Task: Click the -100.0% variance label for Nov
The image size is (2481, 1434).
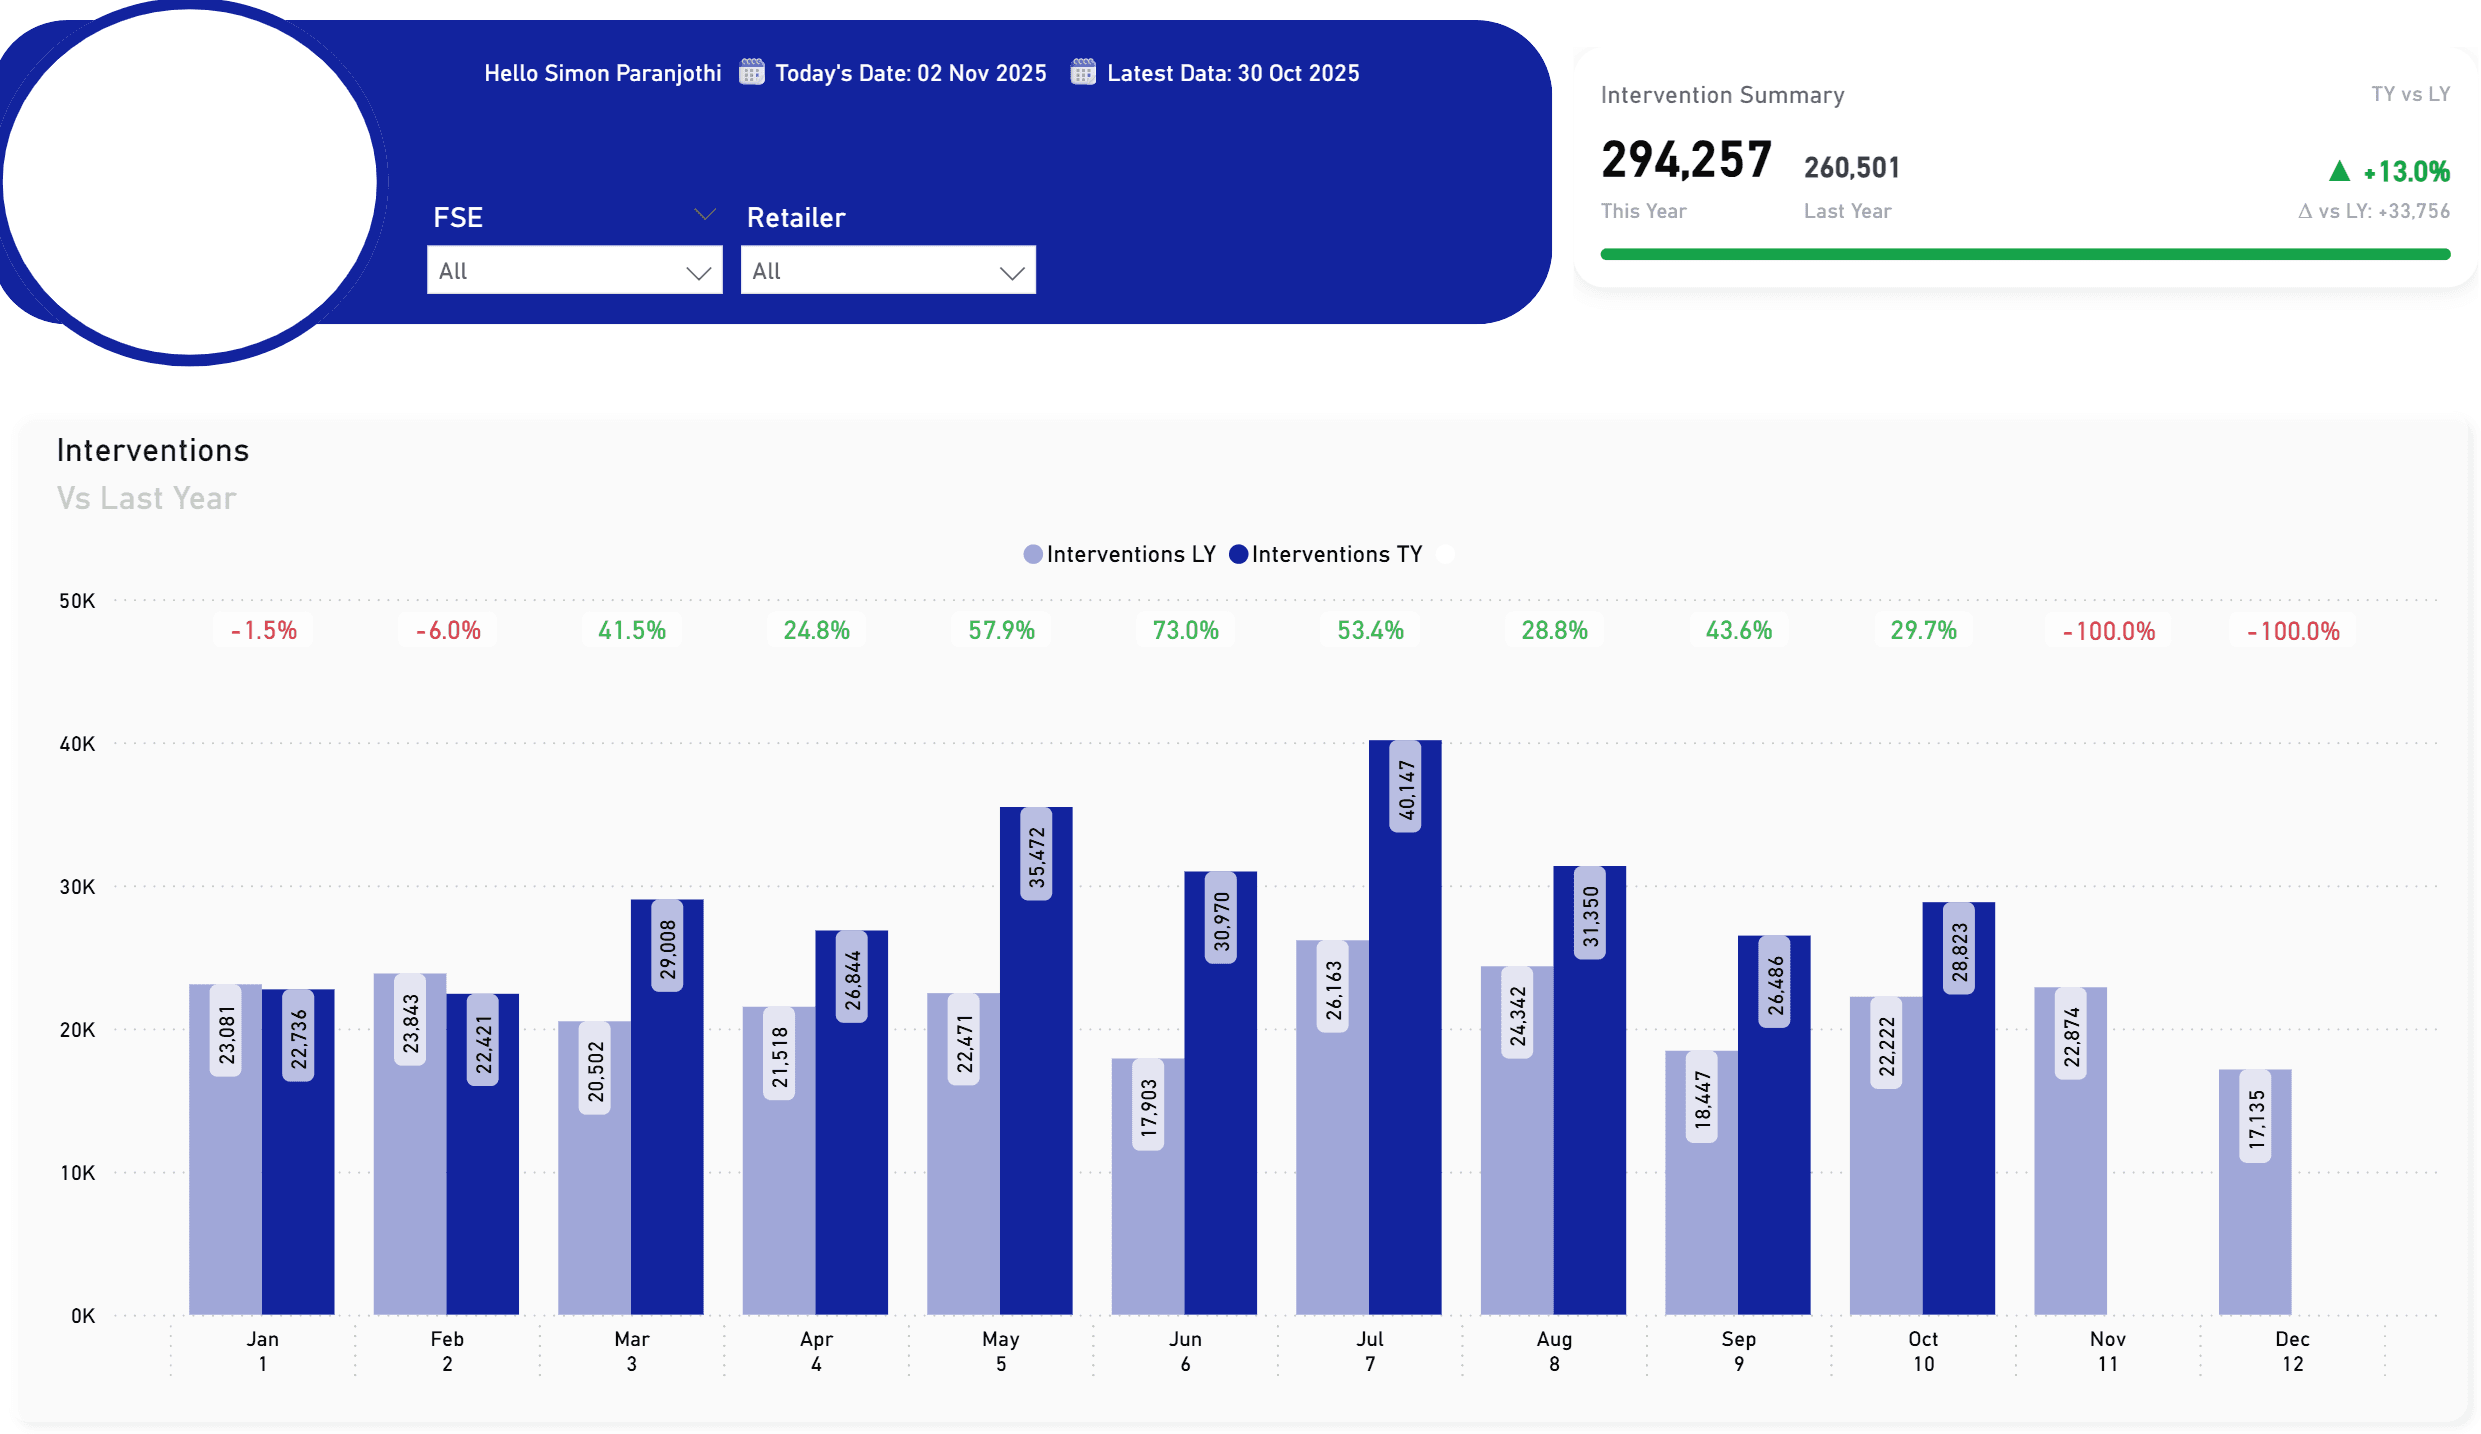Action: 2108,631
